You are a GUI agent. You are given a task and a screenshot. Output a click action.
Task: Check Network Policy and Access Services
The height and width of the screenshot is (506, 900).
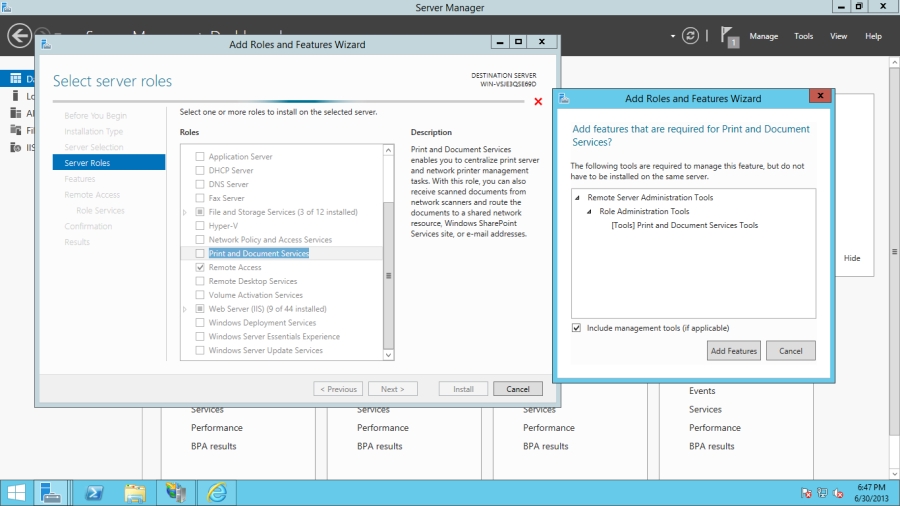(x=200, y=239)
